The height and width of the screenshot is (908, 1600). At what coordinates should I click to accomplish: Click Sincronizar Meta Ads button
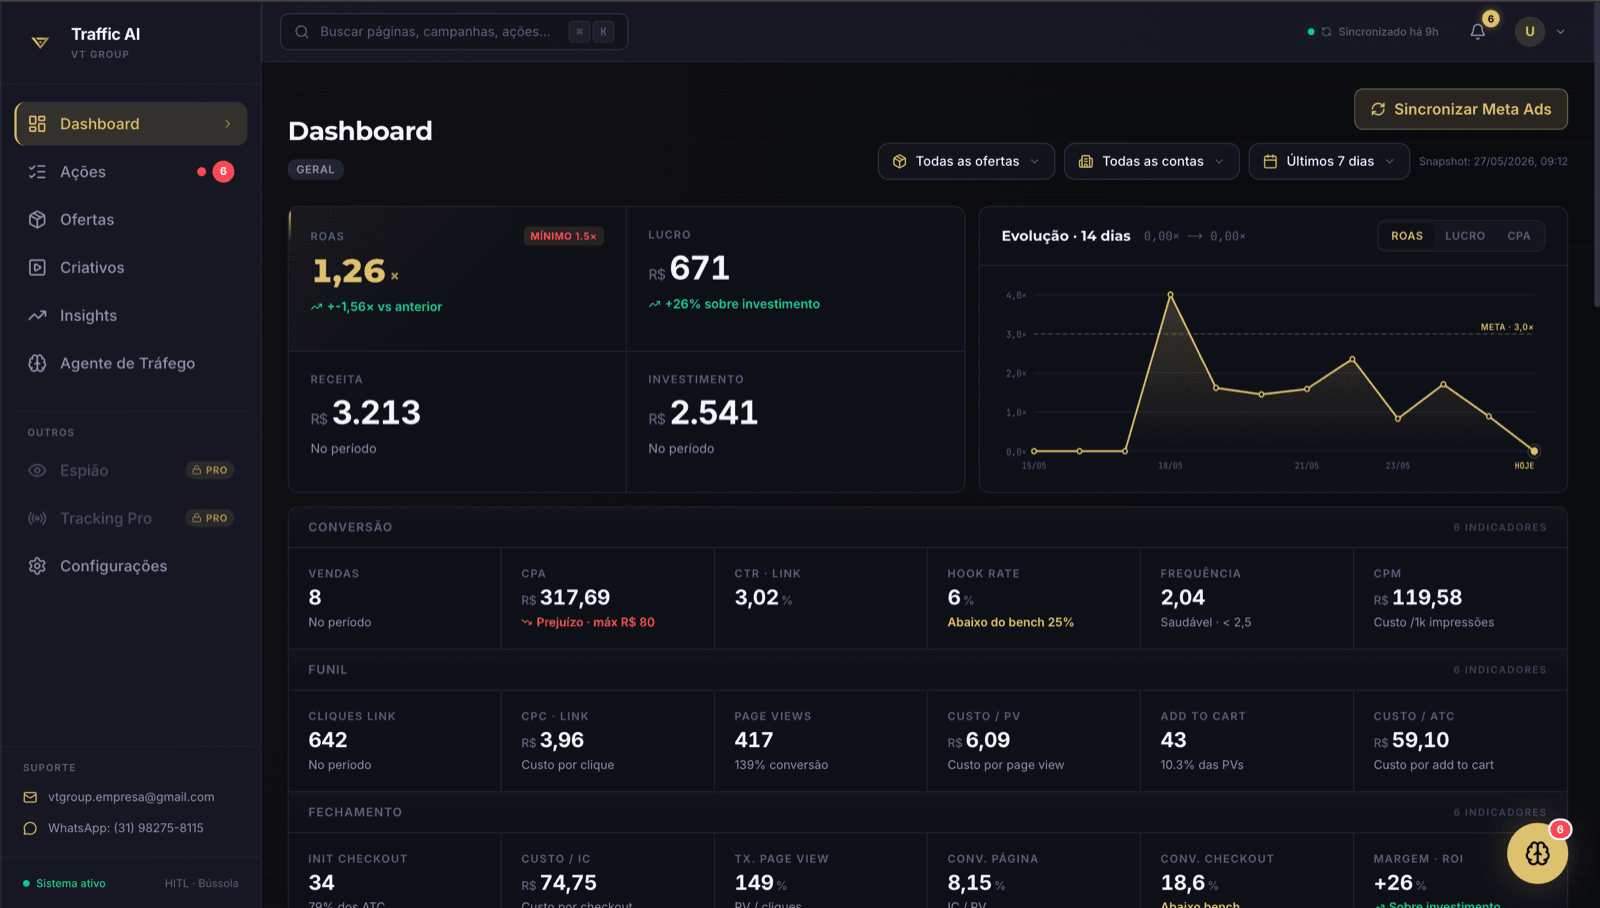pos(1460,109)
